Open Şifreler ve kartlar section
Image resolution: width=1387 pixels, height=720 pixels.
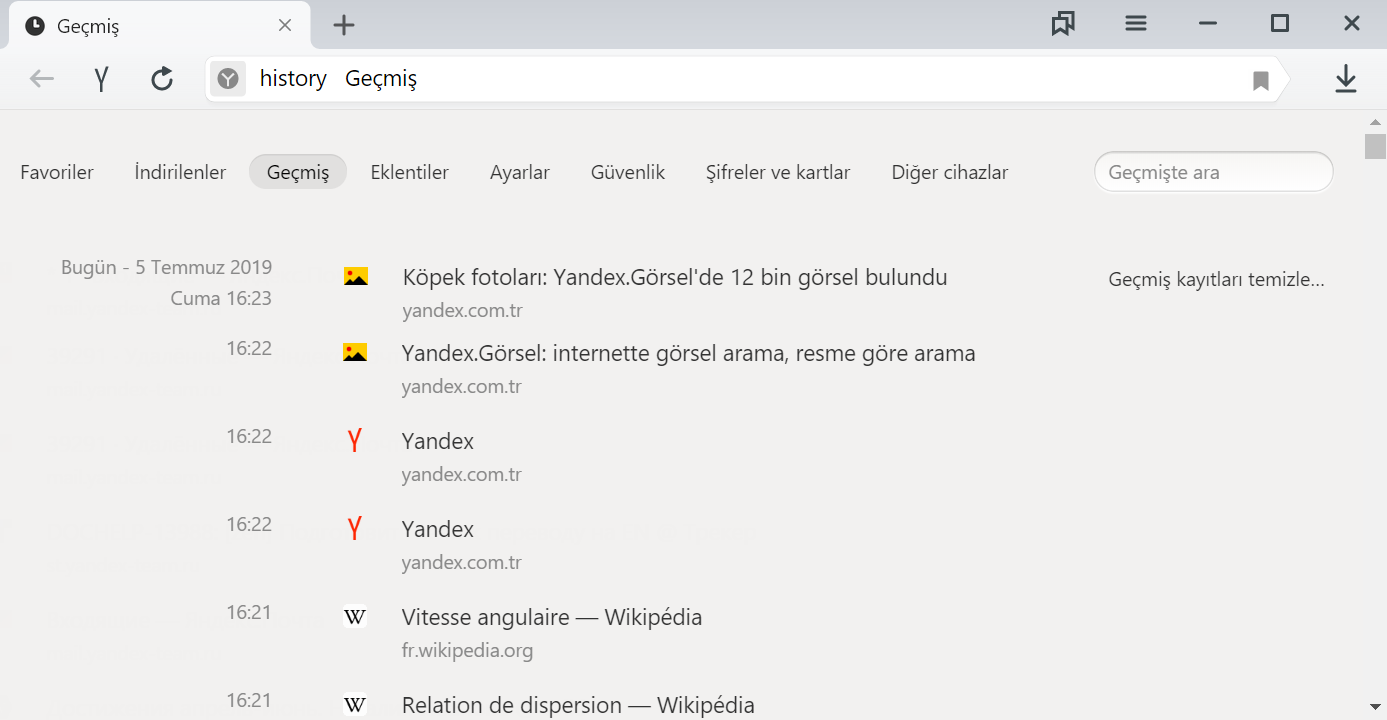click(x=778, y=172)
